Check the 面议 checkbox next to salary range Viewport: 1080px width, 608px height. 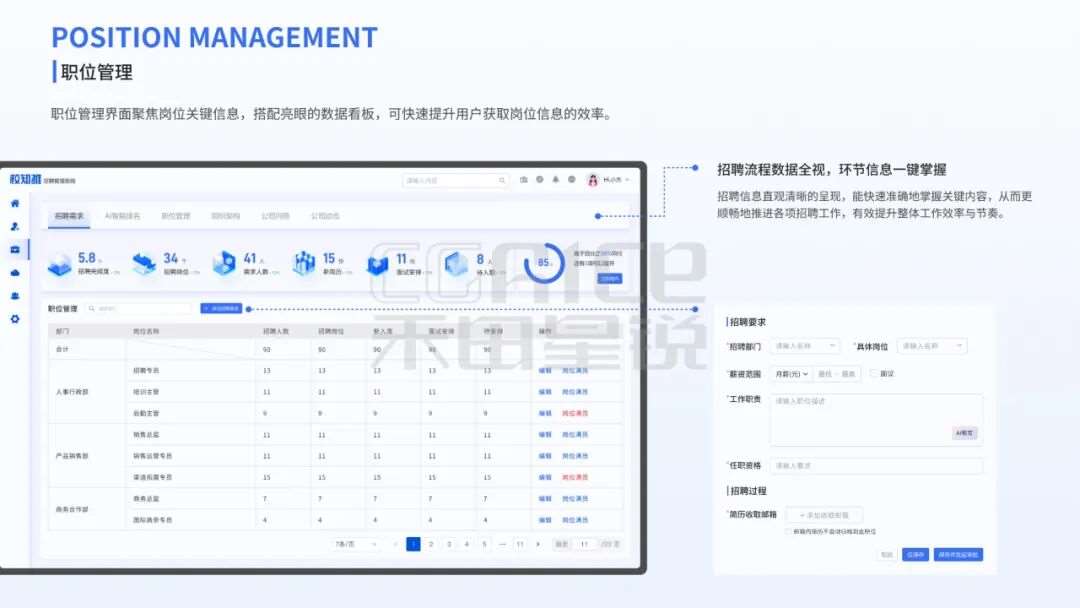click(x=873, y=373)
